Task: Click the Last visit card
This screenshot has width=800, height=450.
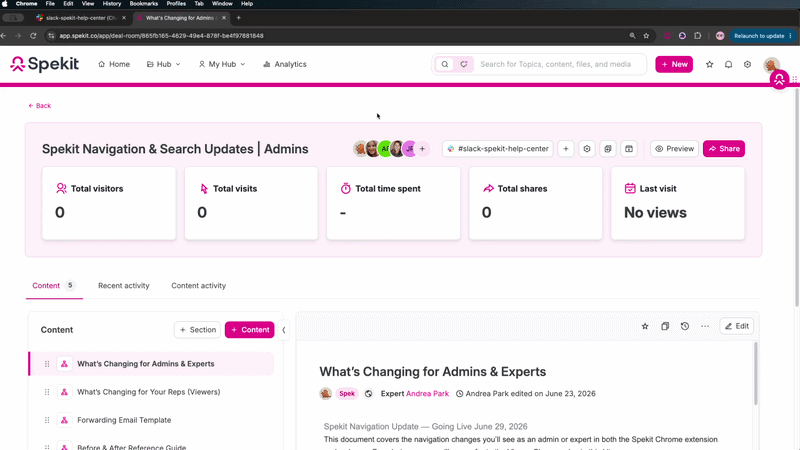Action: pos(678,203)
